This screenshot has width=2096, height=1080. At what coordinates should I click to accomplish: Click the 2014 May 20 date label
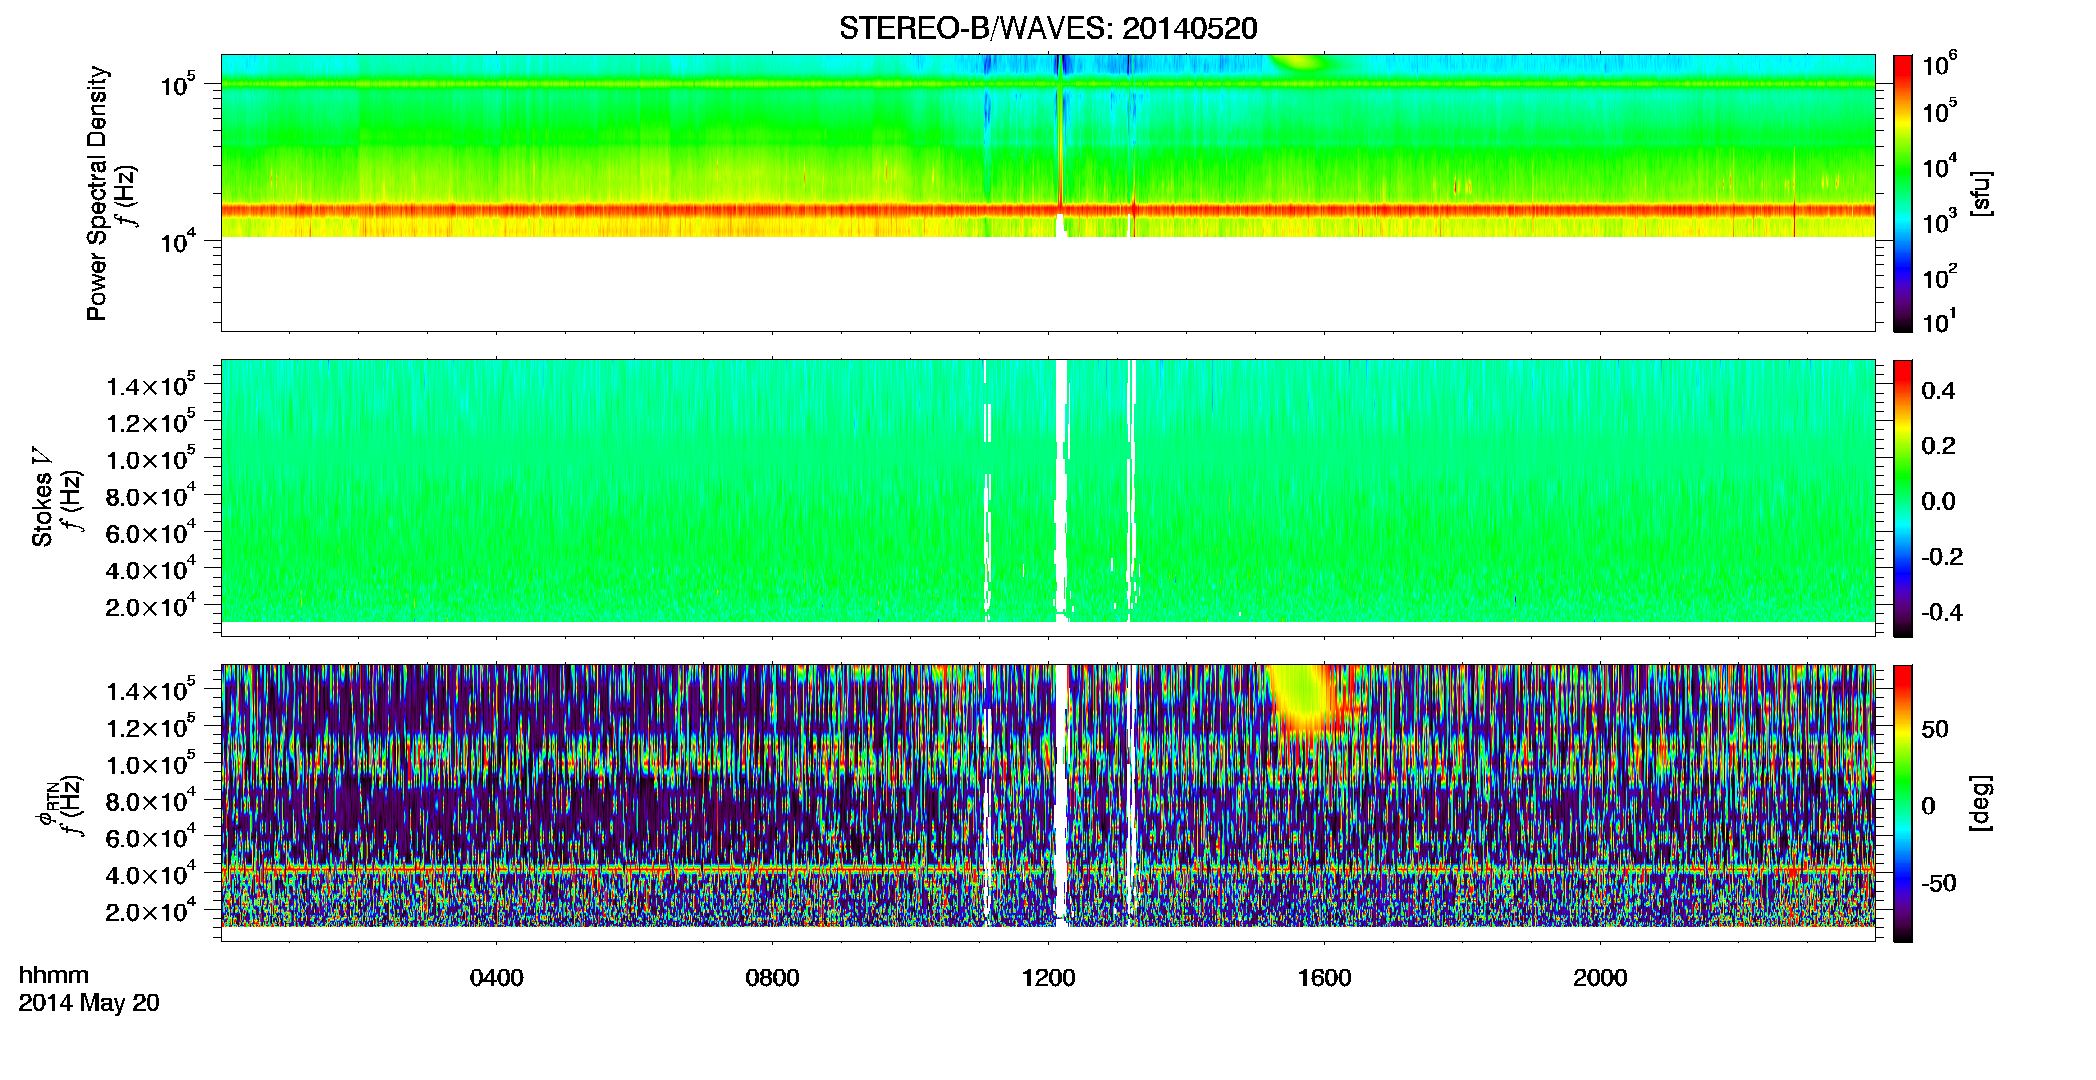click(89, 1003)
